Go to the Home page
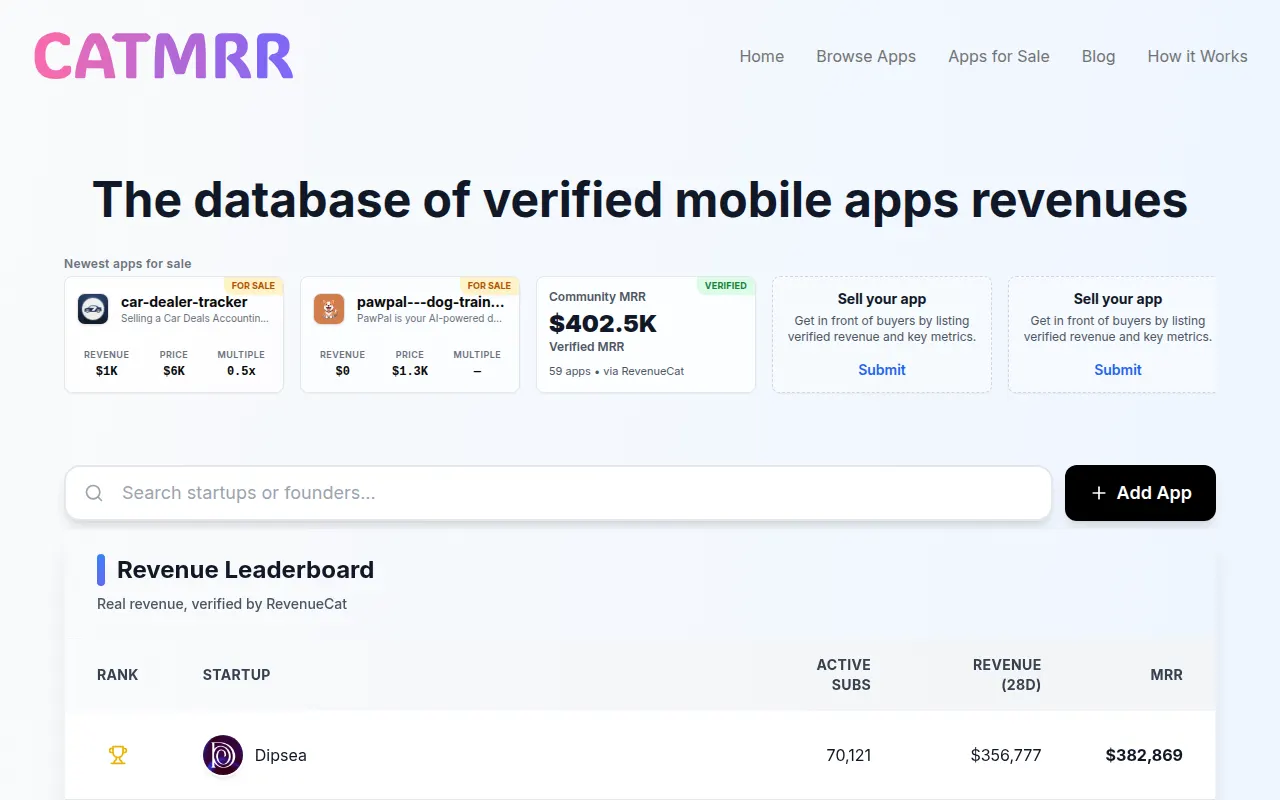1280x800 pixels. pyautogui.click(x=762, y=56)
